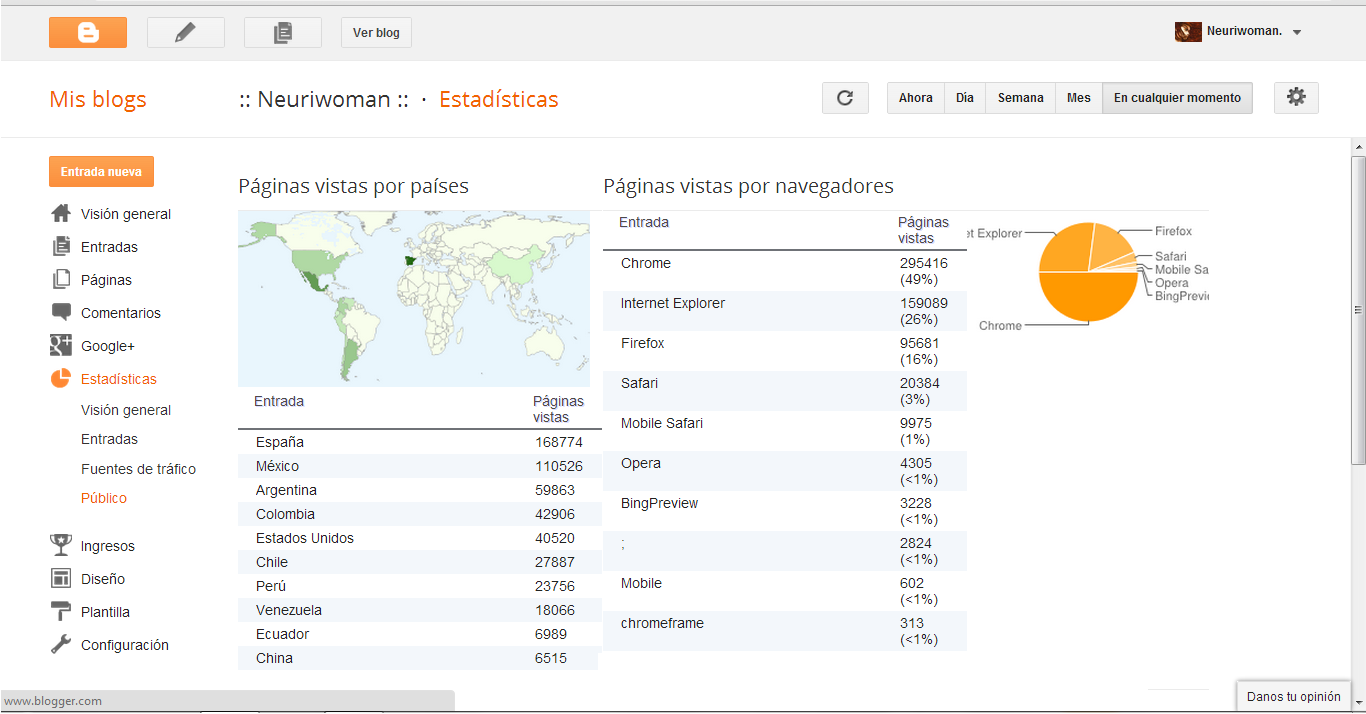Click the Firefox browser row

click(785, 351)
